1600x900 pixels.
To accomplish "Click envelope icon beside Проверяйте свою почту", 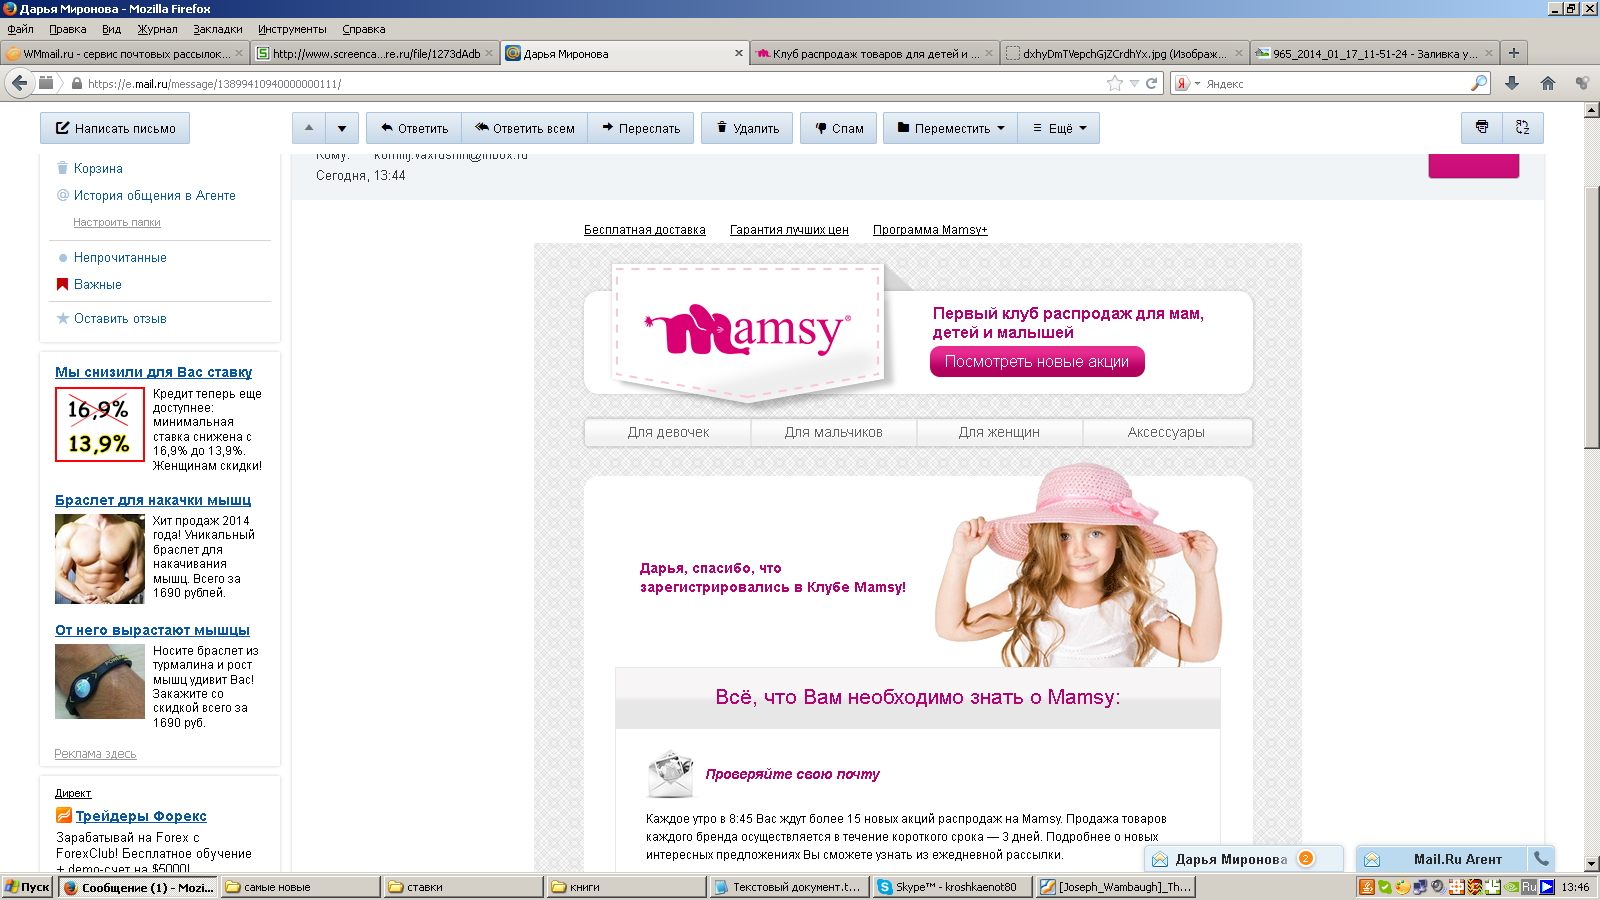I will tap(670, 774).
